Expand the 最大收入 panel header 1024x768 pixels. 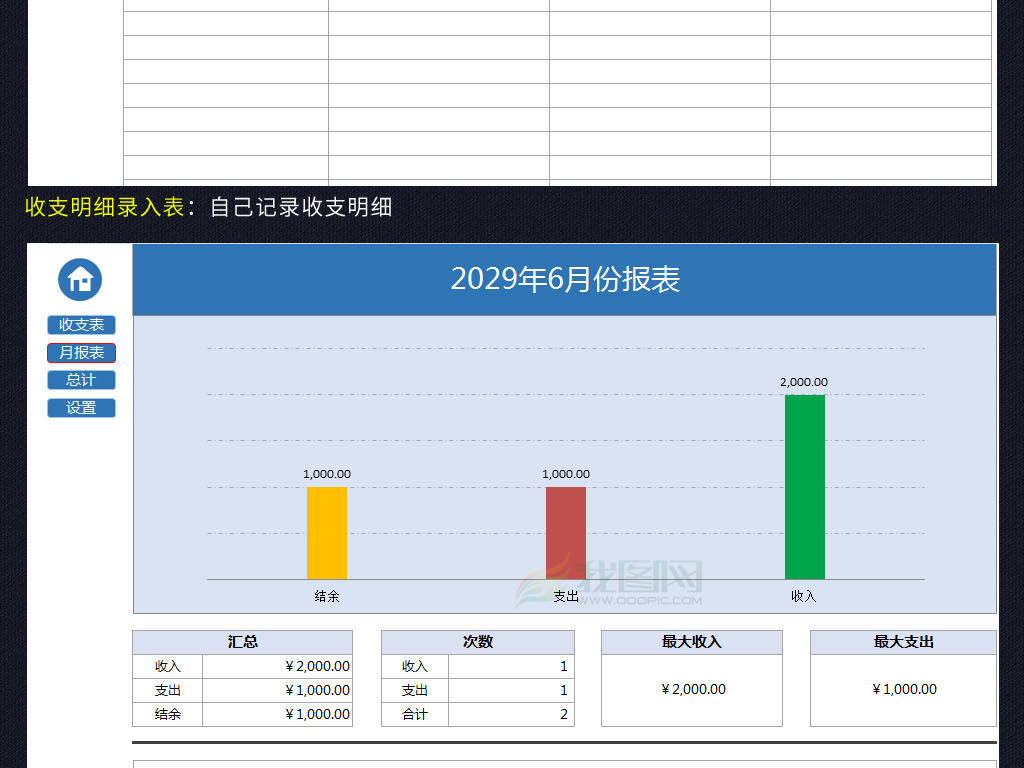(x=691, y=641)
